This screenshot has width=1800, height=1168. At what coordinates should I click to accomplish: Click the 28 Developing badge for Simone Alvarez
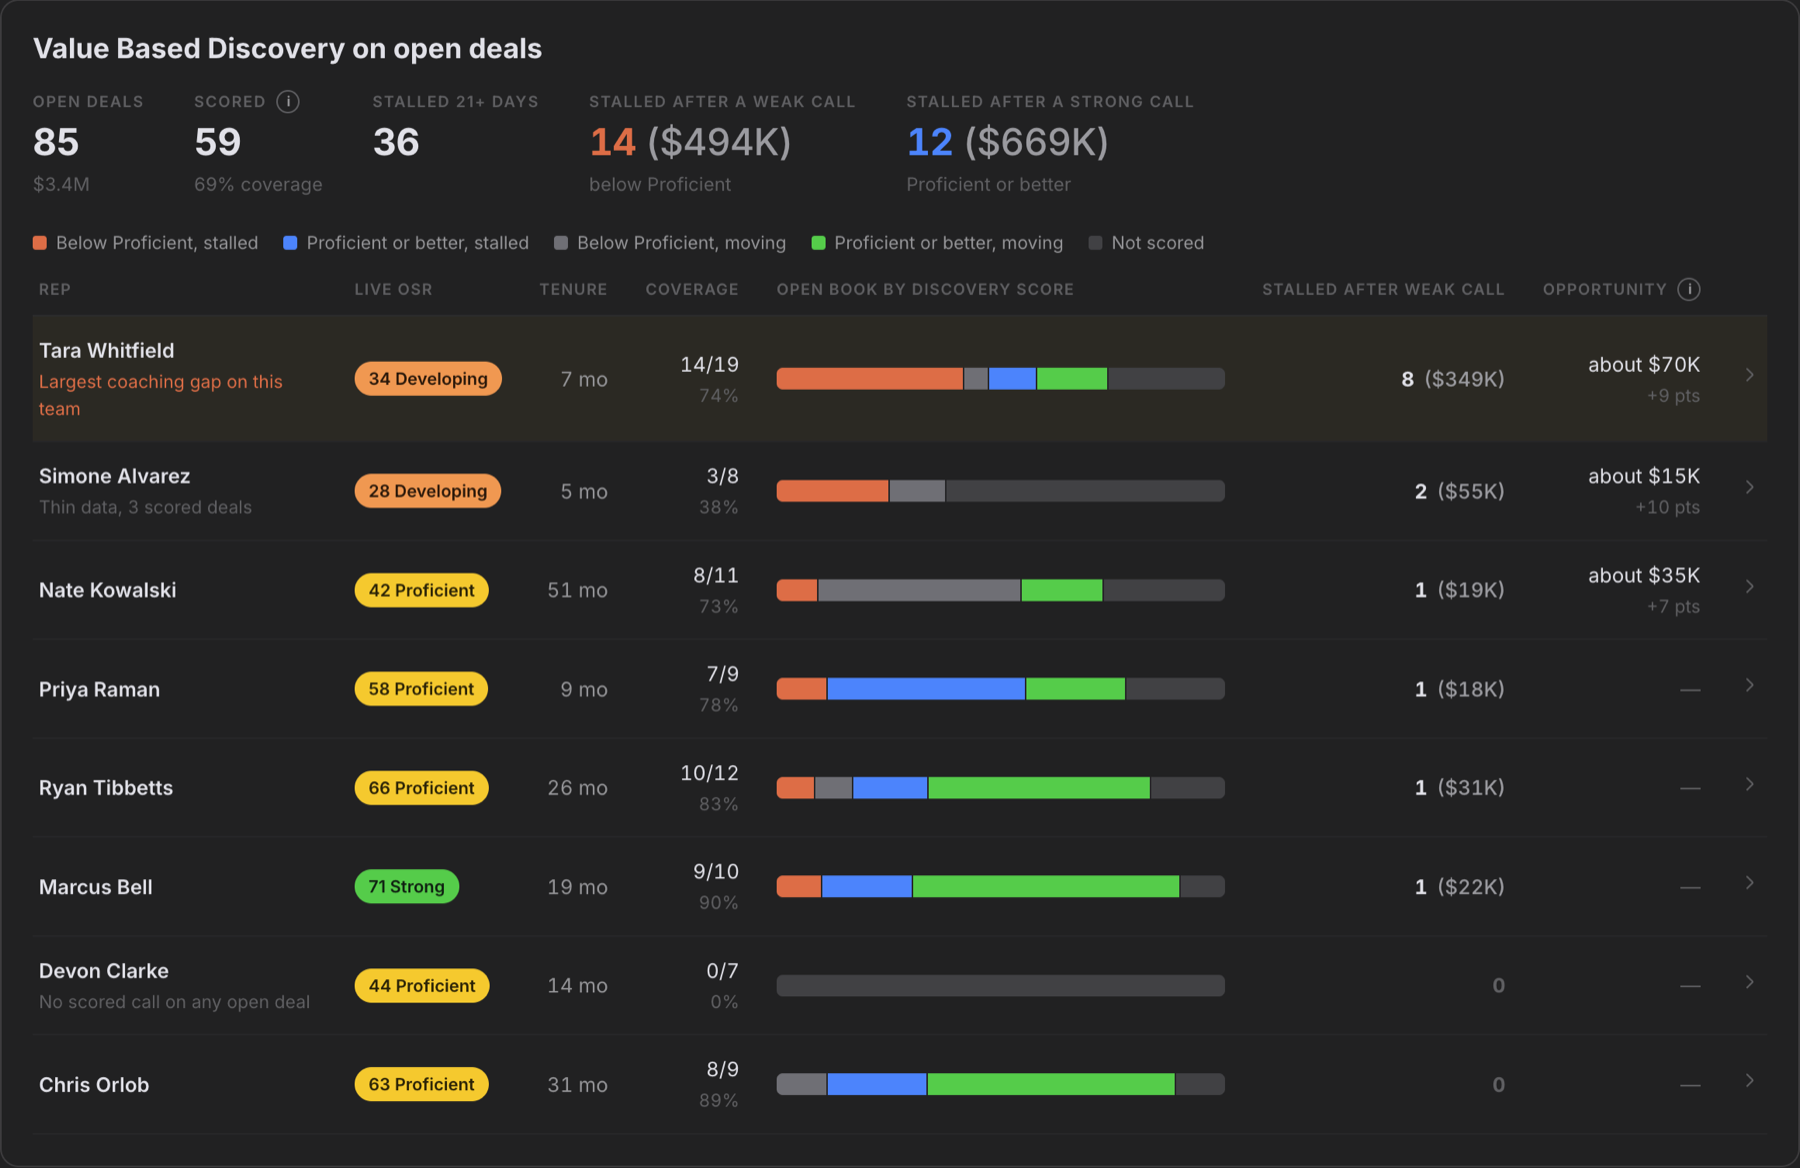point(428,491)
